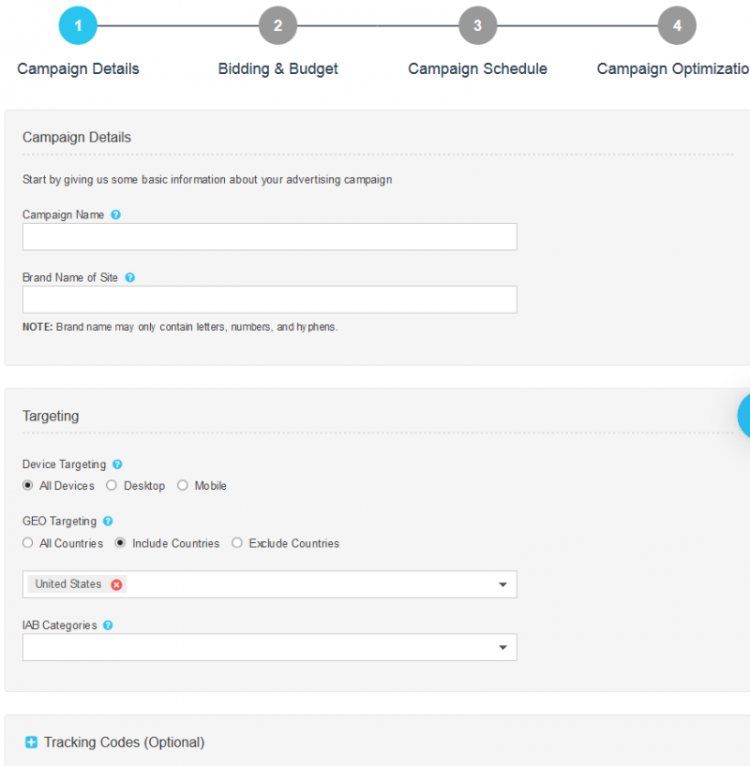This screenshot has width=750, height=766.
Task: Go to step 4 Campaign Optimization
Action: point(677,25)
